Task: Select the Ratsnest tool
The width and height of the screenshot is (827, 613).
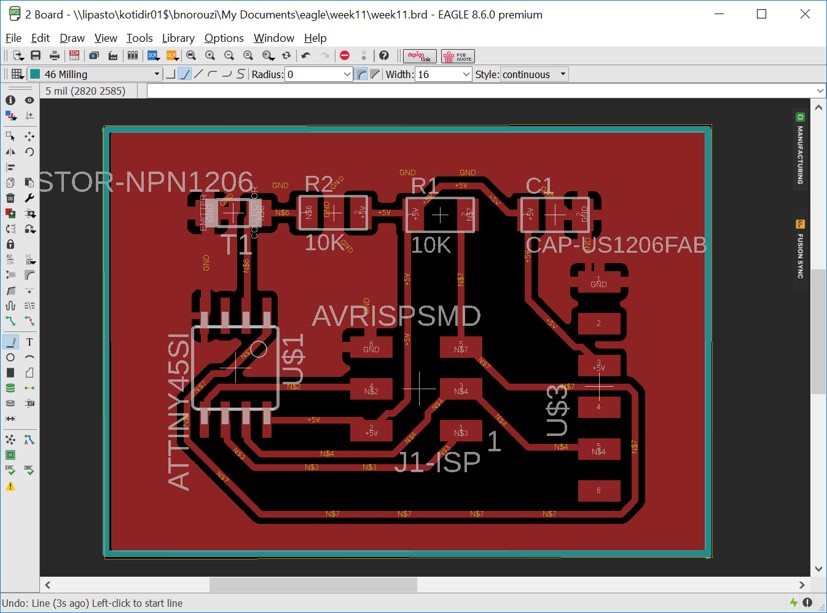Action: coord(10,439)
